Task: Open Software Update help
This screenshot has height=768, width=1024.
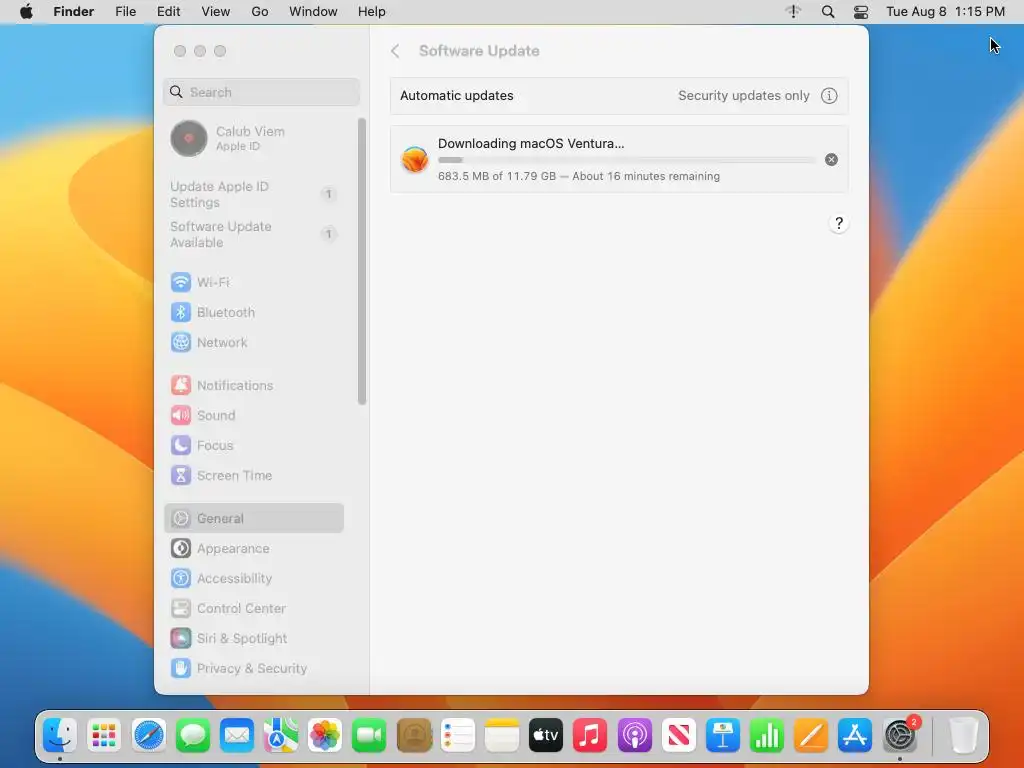Action: (x=839, y=223)
